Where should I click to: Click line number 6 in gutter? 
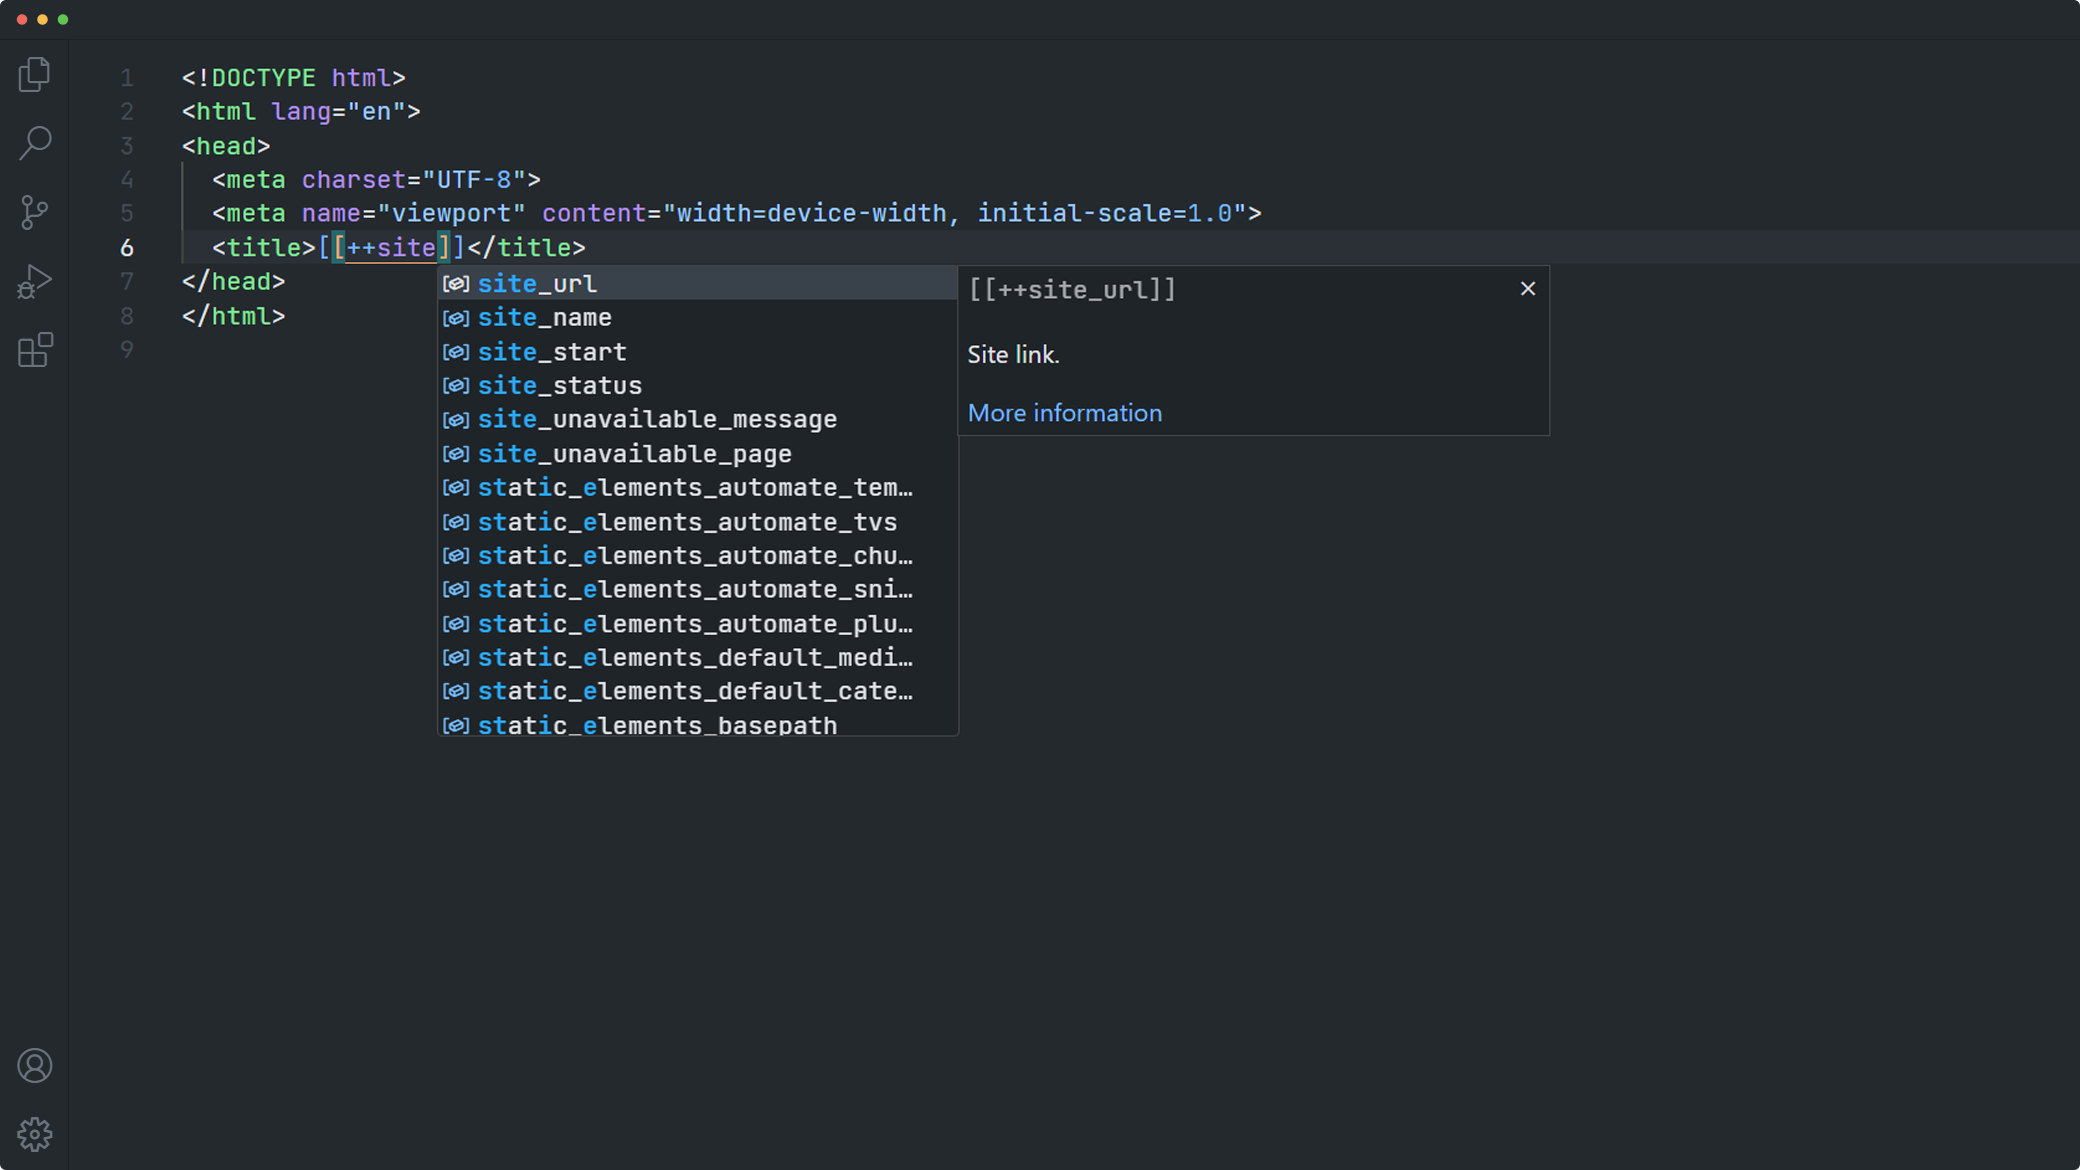127,248
